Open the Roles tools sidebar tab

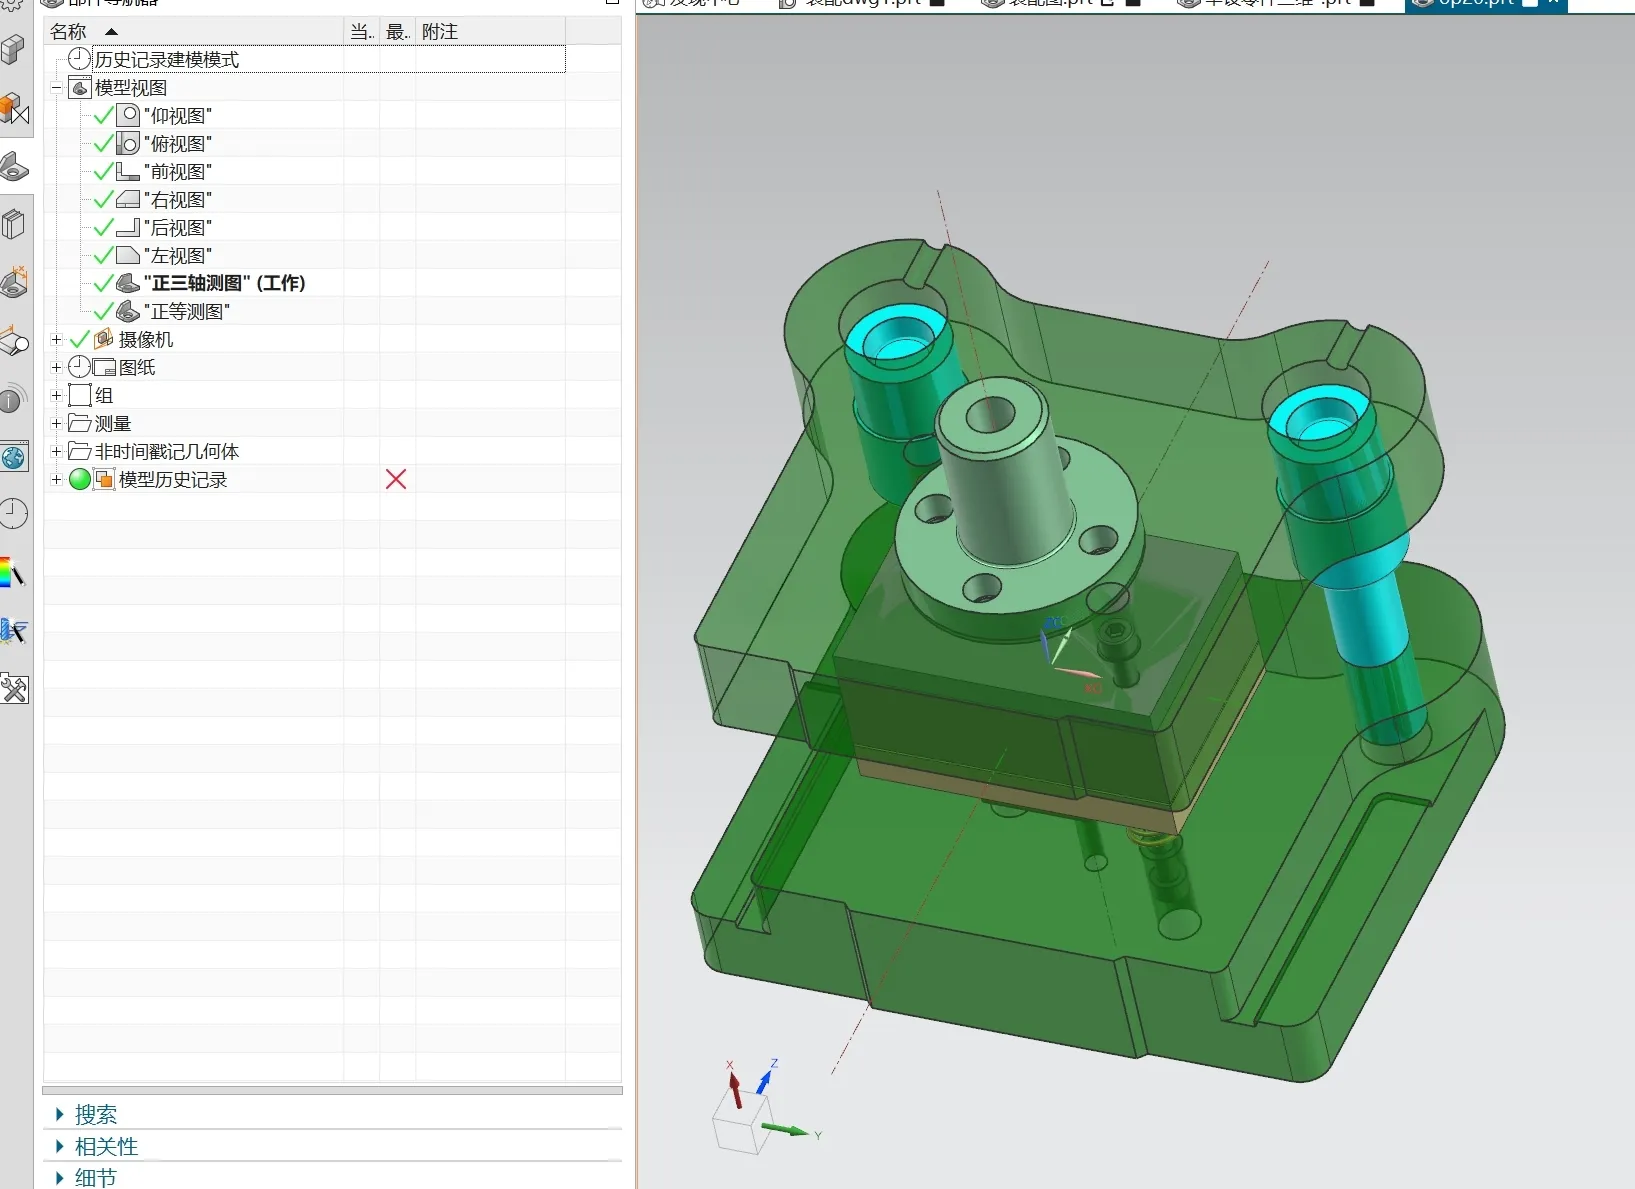pos(14,689)
